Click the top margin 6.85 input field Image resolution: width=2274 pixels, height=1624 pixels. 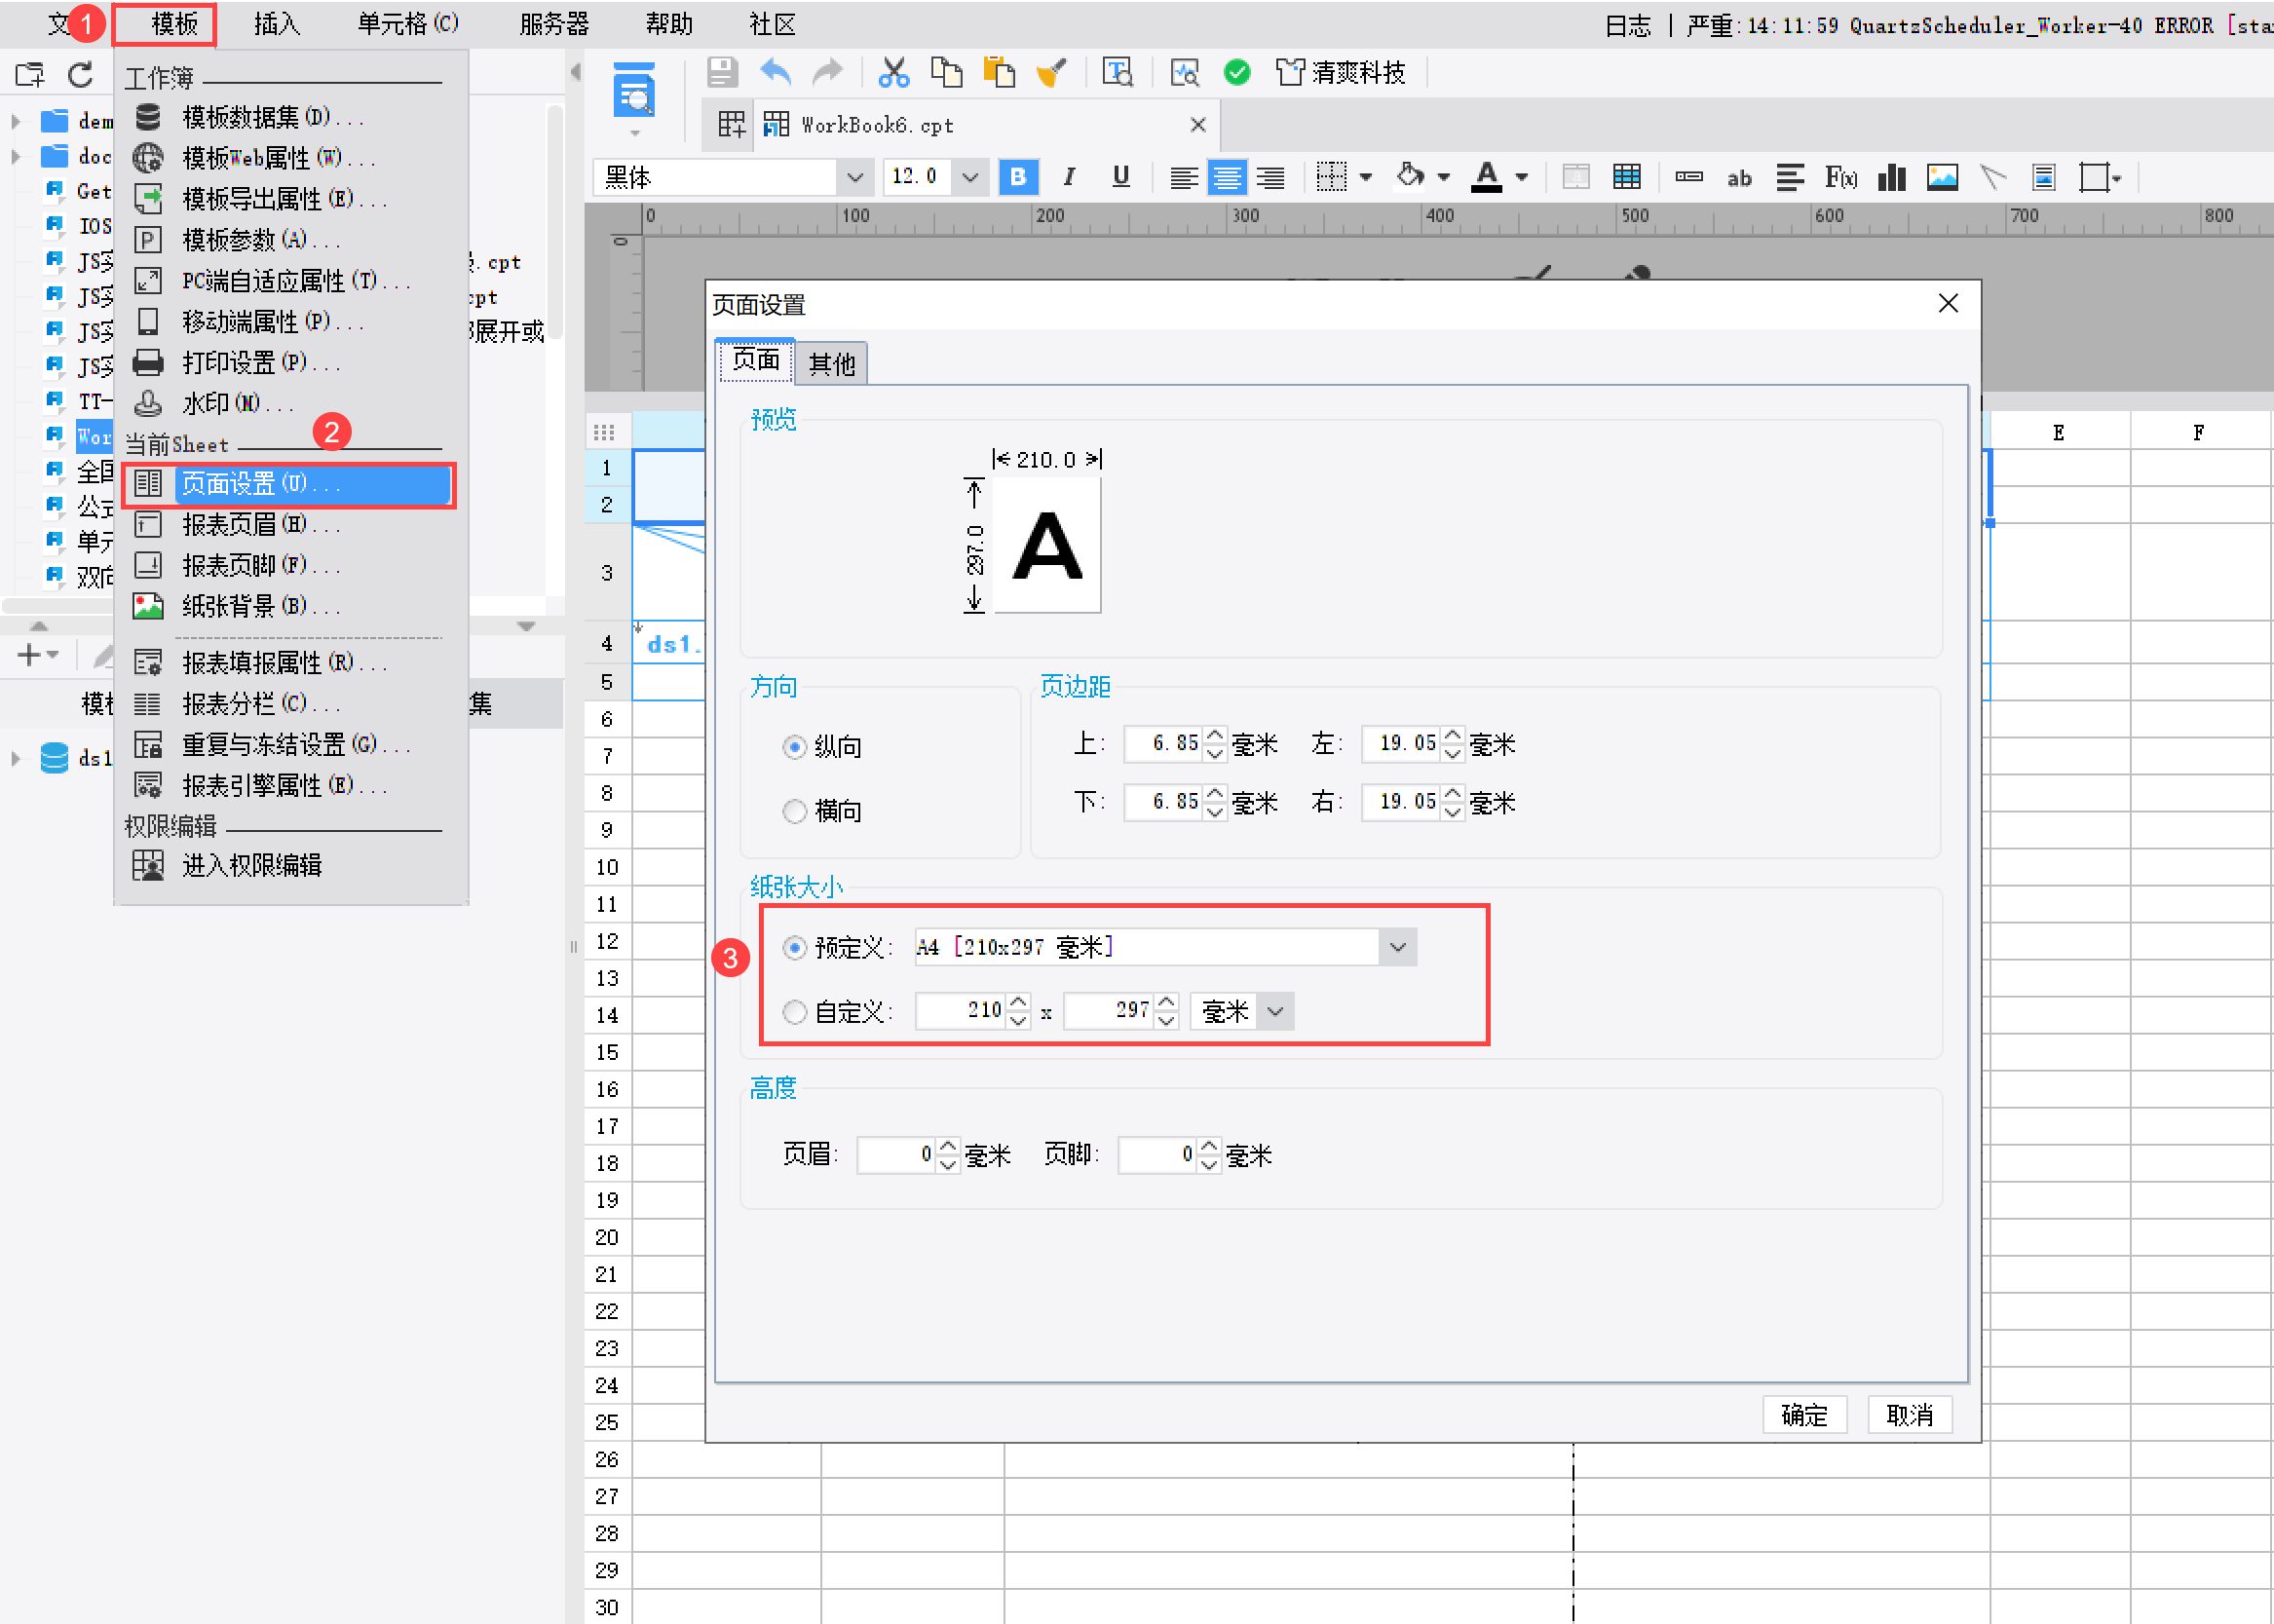pyautogui.click(x=1162, y=743)
